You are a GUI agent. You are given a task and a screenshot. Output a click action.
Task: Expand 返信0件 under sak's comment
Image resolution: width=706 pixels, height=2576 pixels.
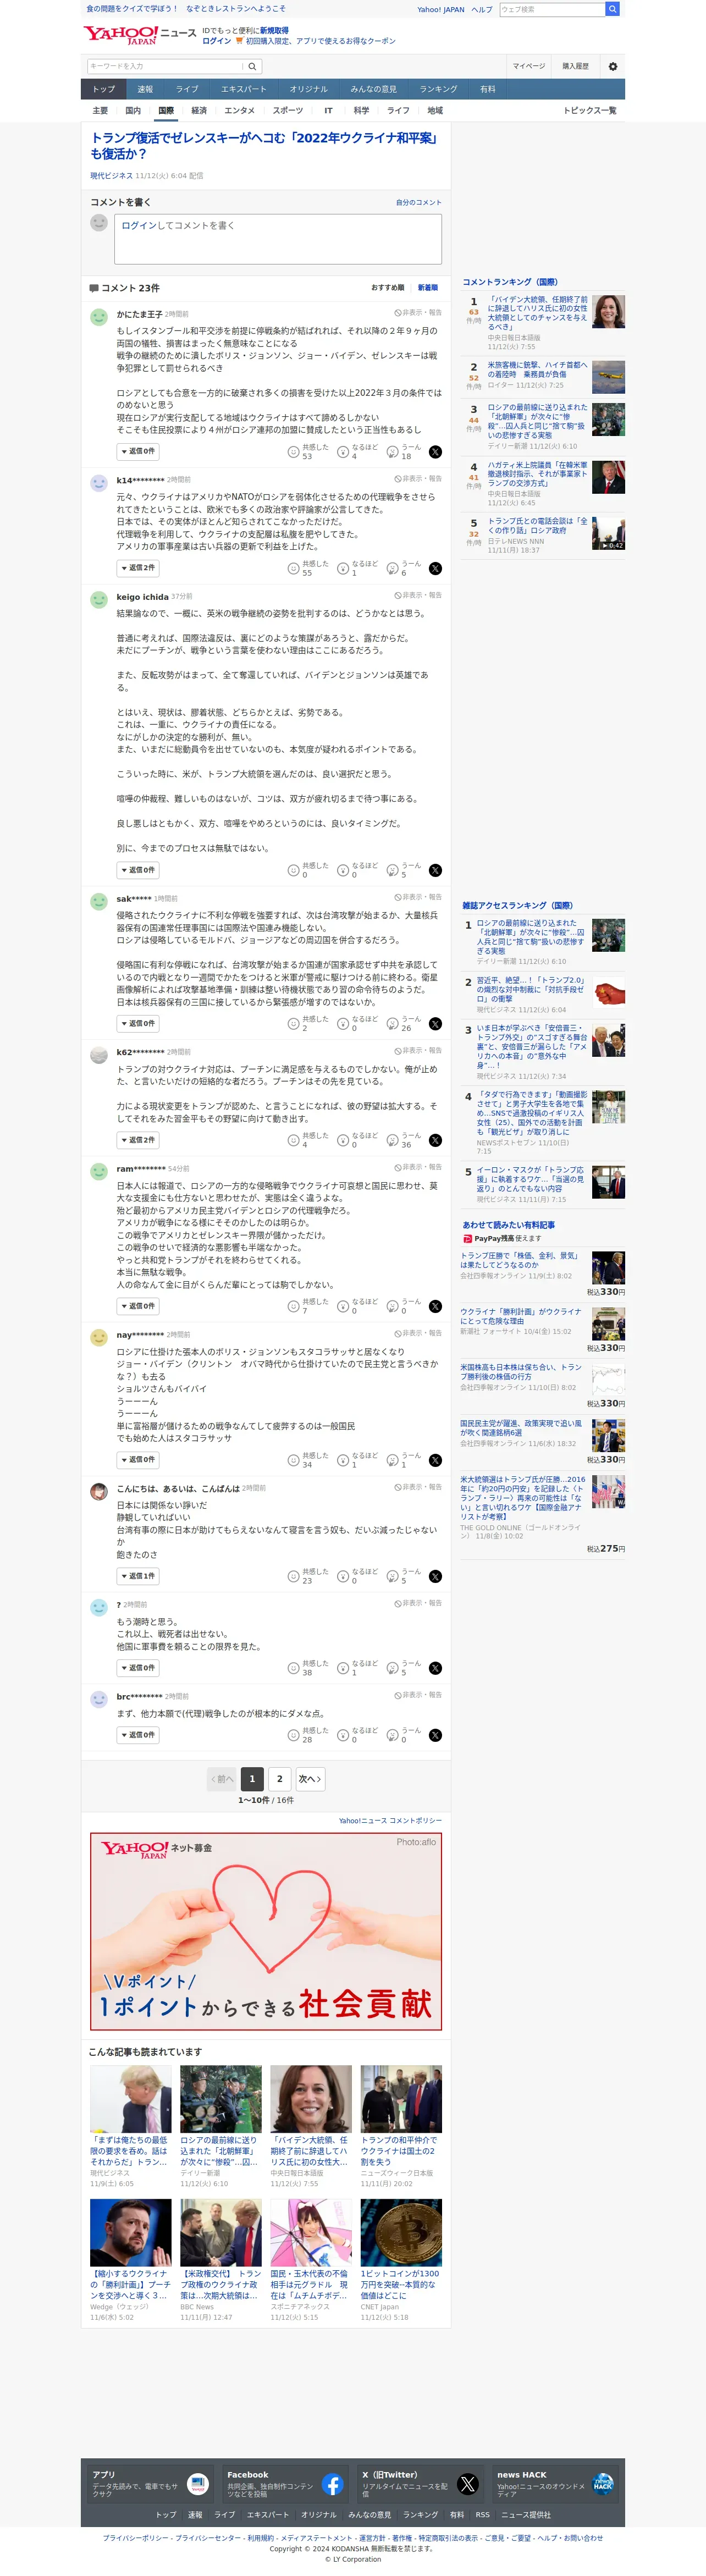click(x=138, y=1024)
